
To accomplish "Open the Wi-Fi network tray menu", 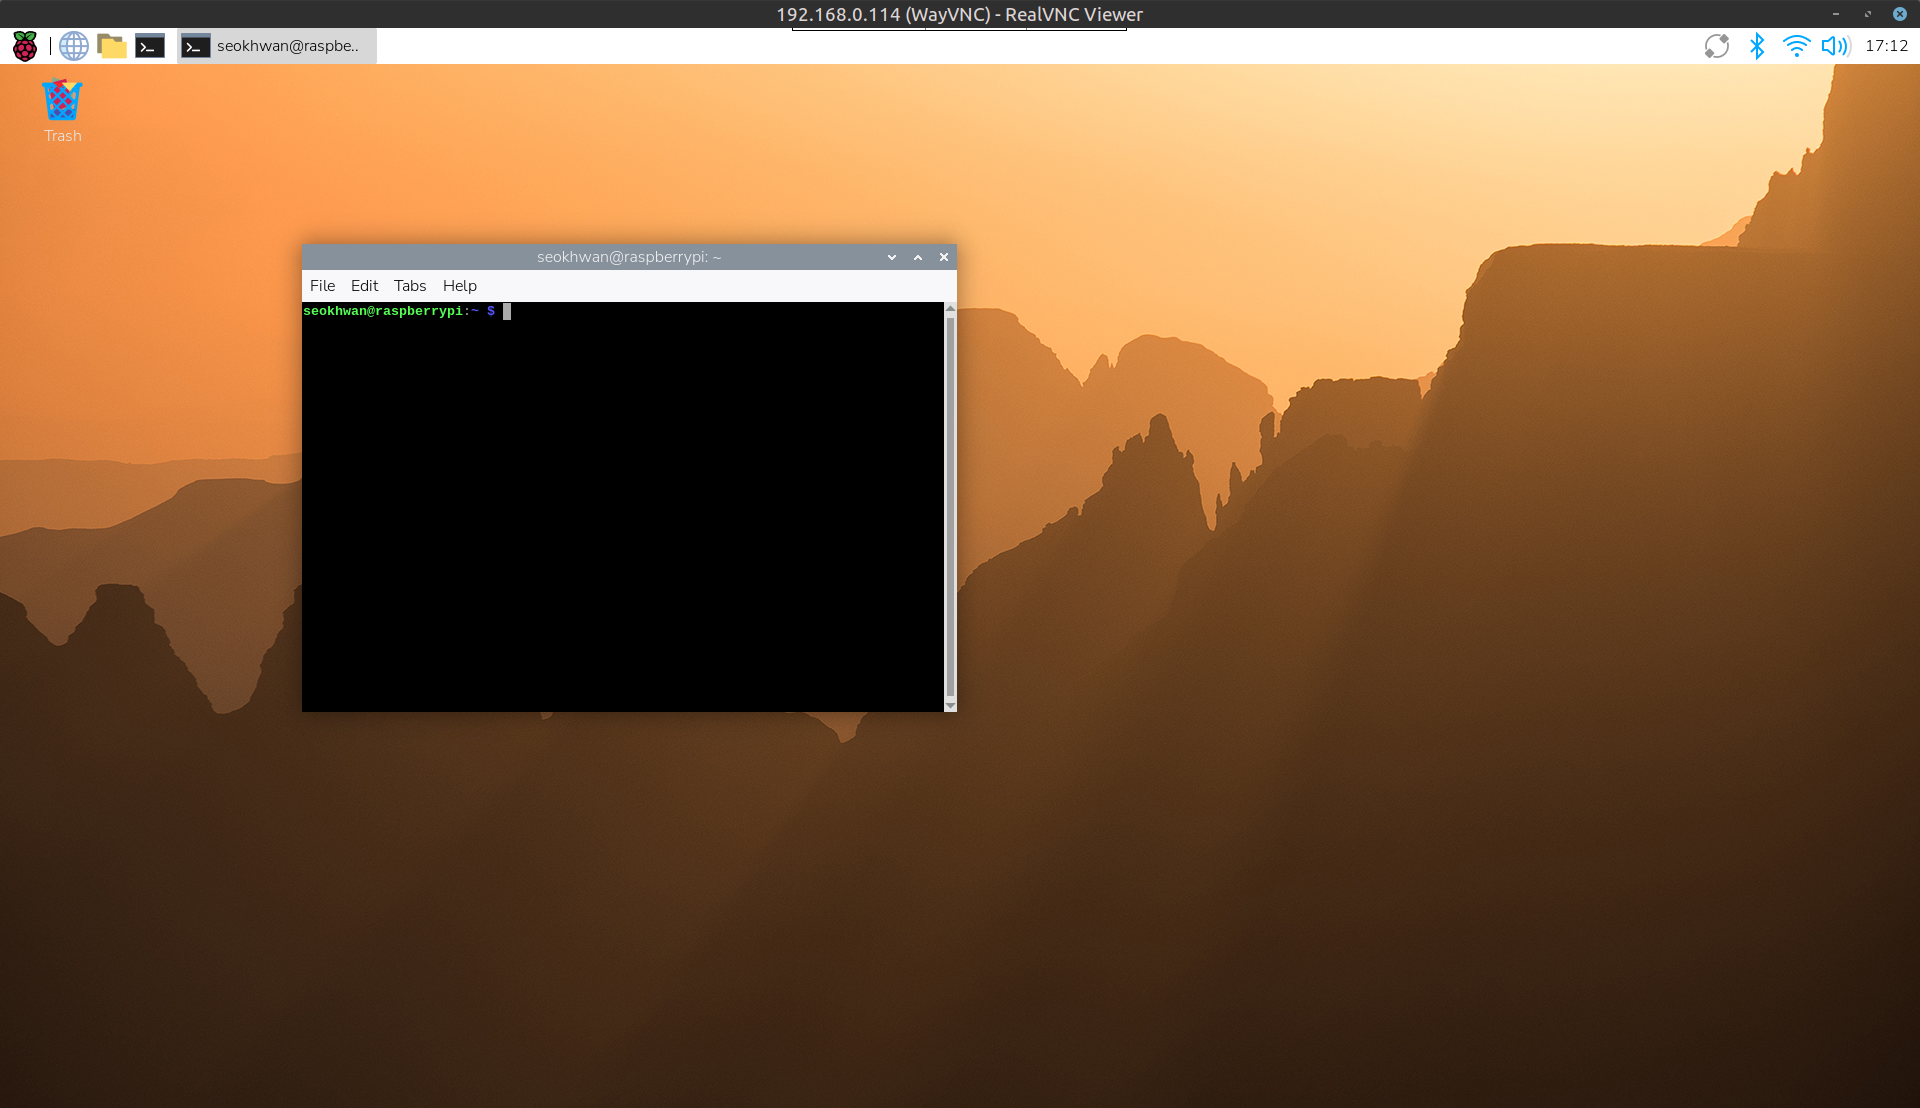I will [1796, 46].
